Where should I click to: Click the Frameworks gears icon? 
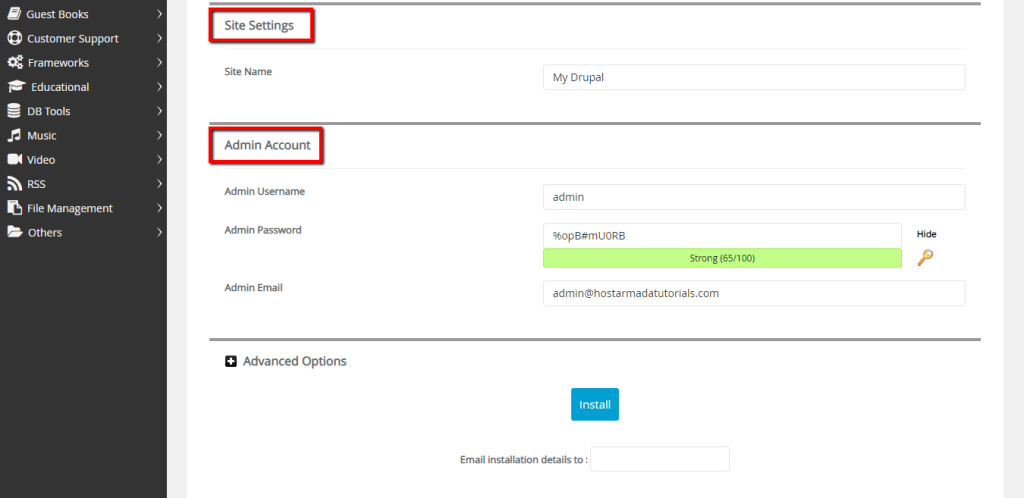[x=15, y=62]
